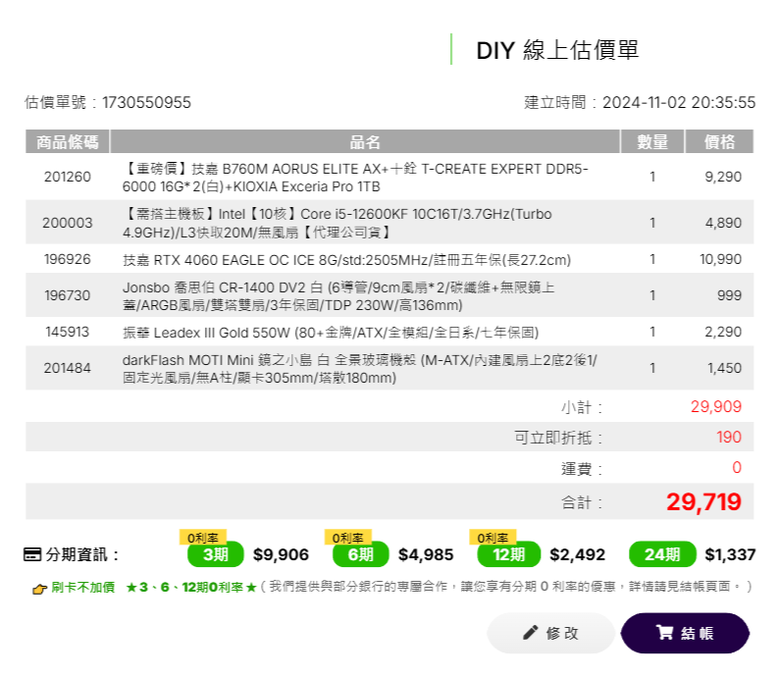Click the pointing hand icon beside 刷卡不加價

(x=39, y=589)
